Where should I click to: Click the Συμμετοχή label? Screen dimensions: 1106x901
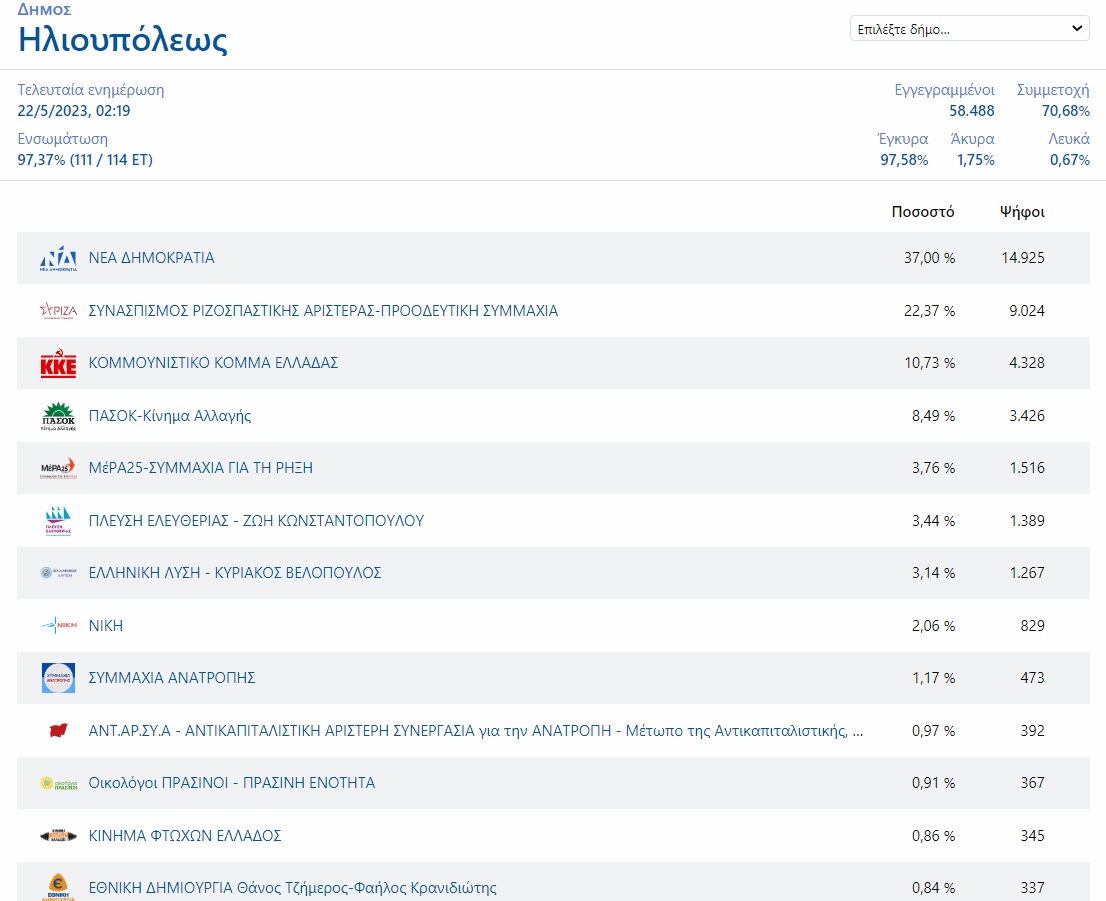click(1053, 90)
